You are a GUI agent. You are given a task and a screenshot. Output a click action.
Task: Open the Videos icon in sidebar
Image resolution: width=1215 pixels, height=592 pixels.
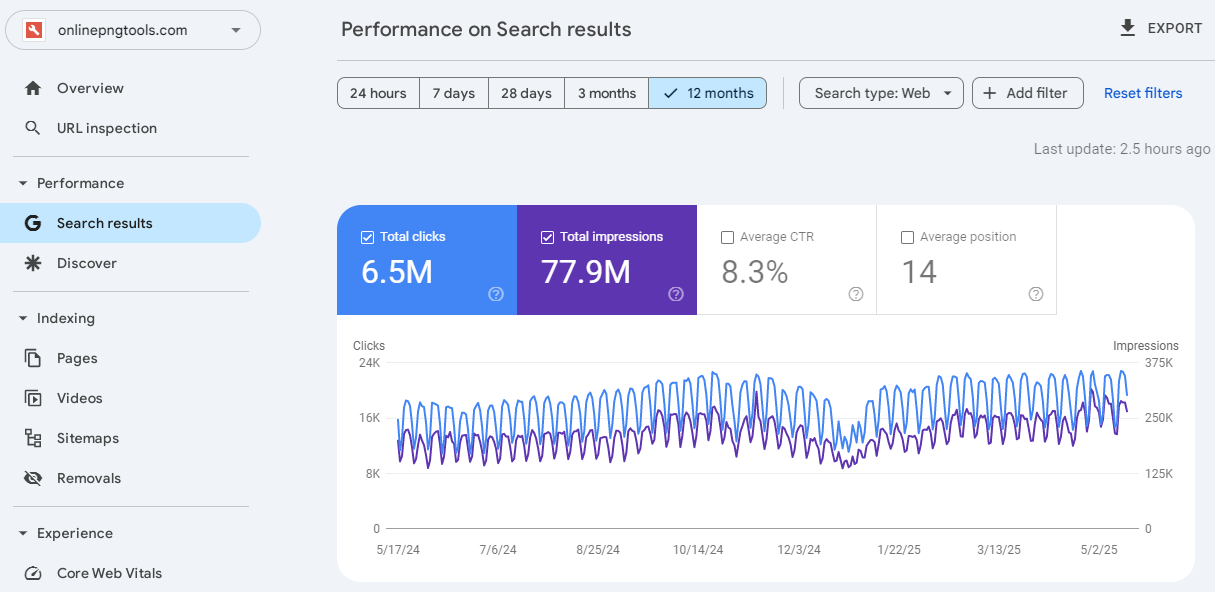coord(33,398)
